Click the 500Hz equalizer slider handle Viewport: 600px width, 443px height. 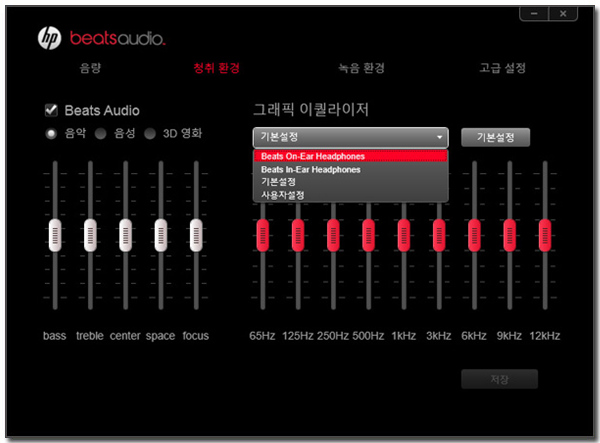click(368, 235)
